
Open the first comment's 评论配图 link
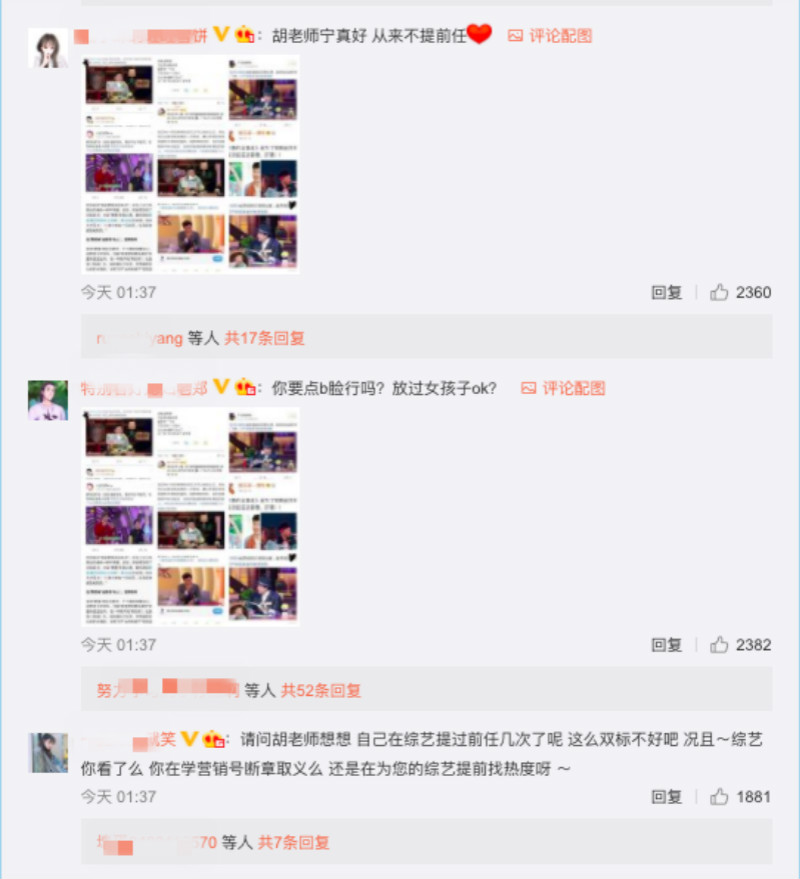point(561,36)
